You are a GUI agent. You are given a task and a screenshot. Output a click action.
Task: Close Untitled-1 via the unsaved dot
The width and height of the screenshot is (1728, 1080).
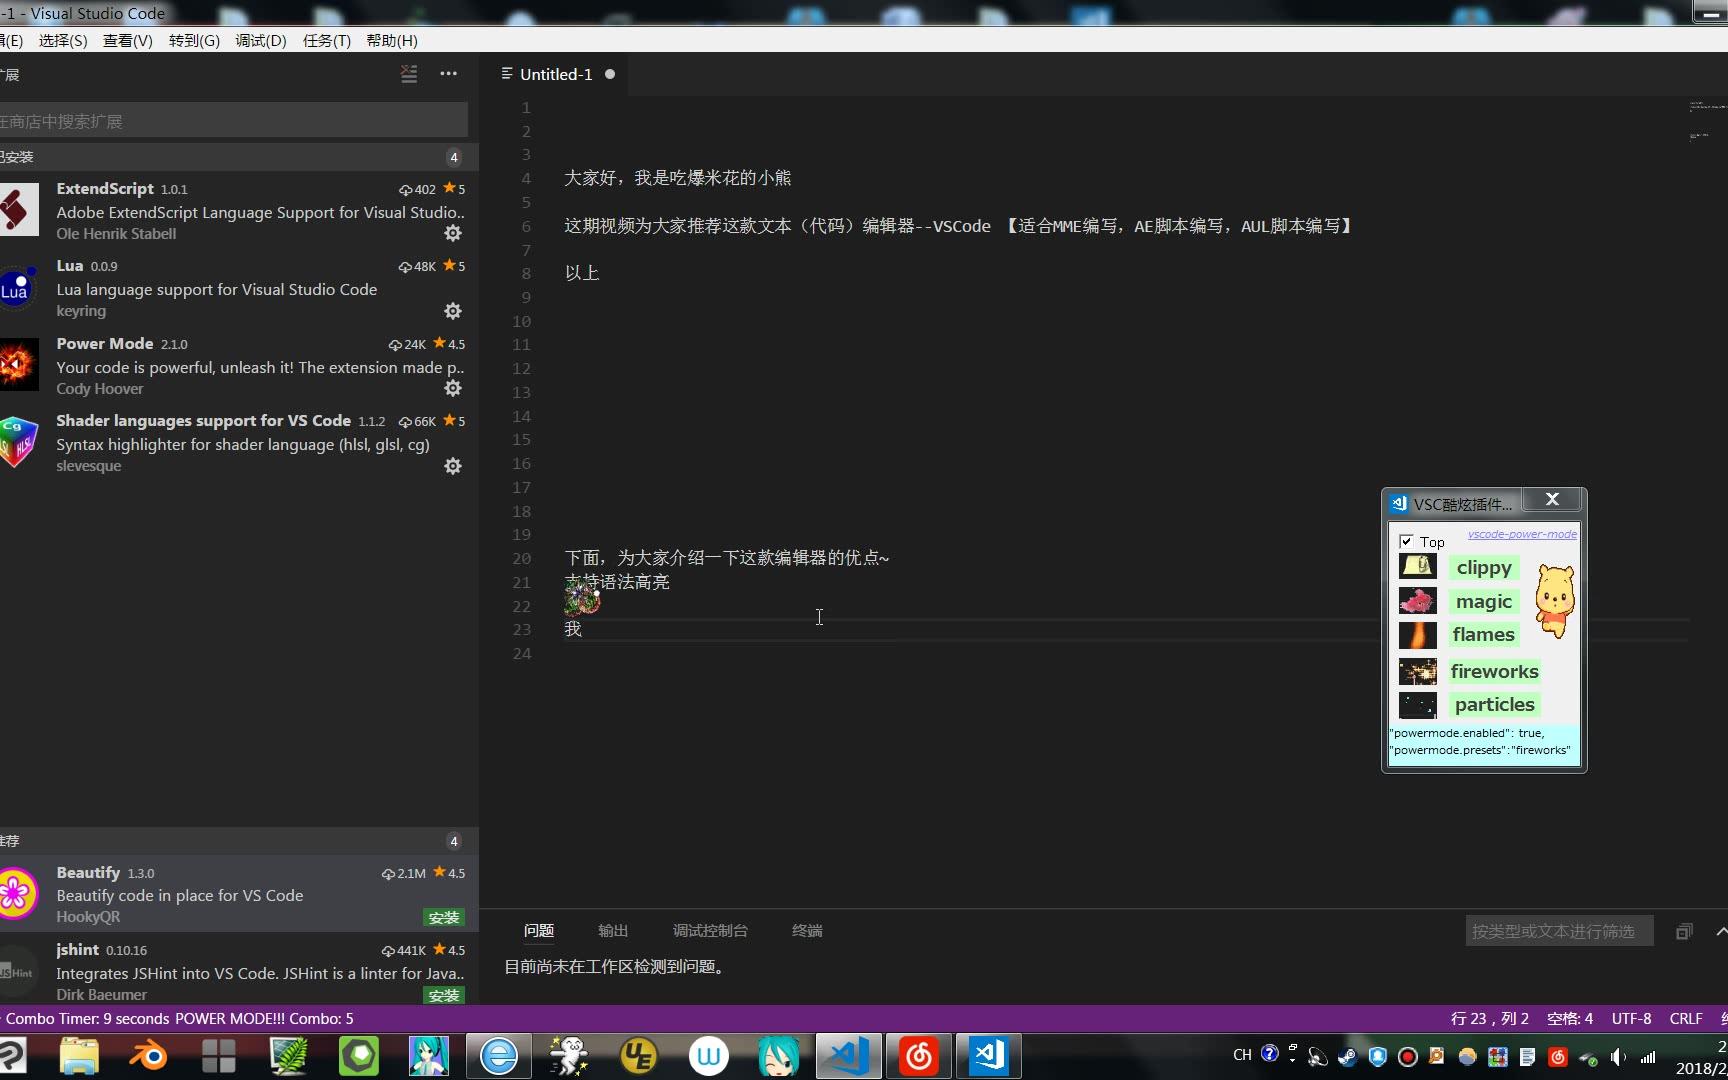point(610,74)
